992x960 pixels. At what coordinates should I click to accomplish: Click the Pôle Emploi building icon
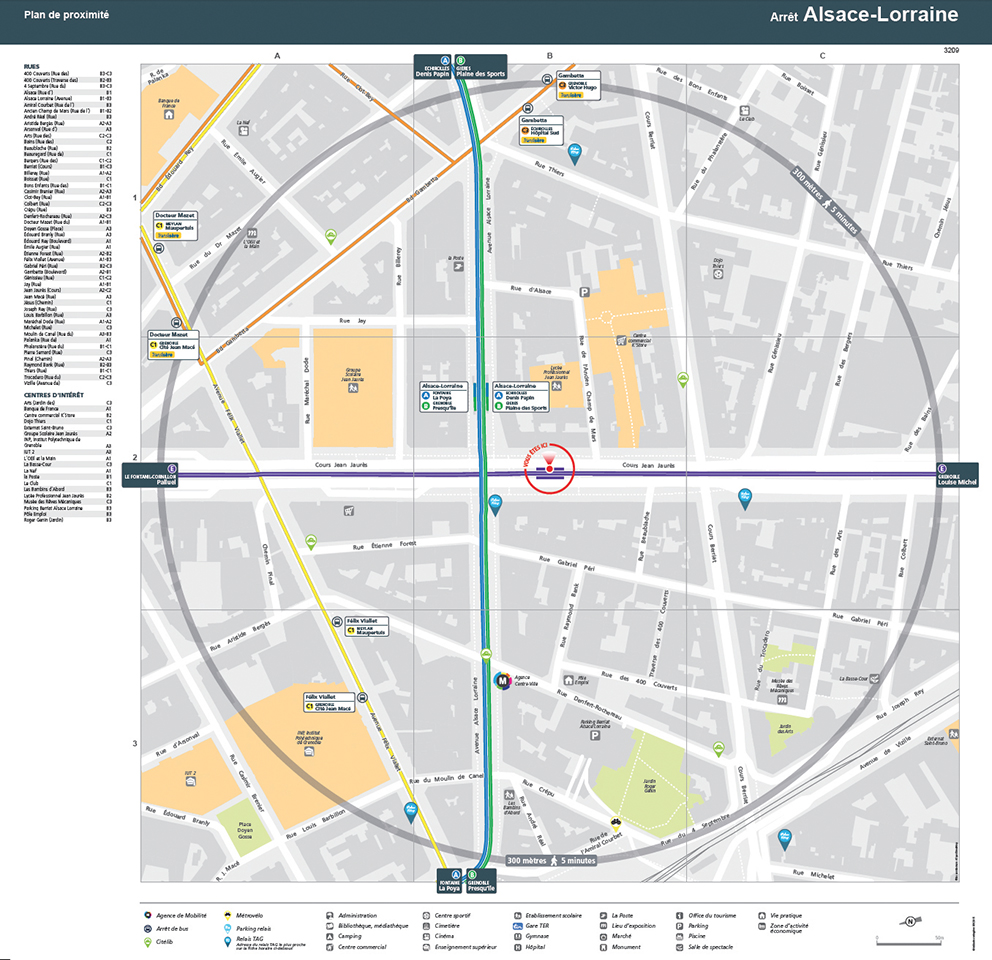tap(568, 680)
